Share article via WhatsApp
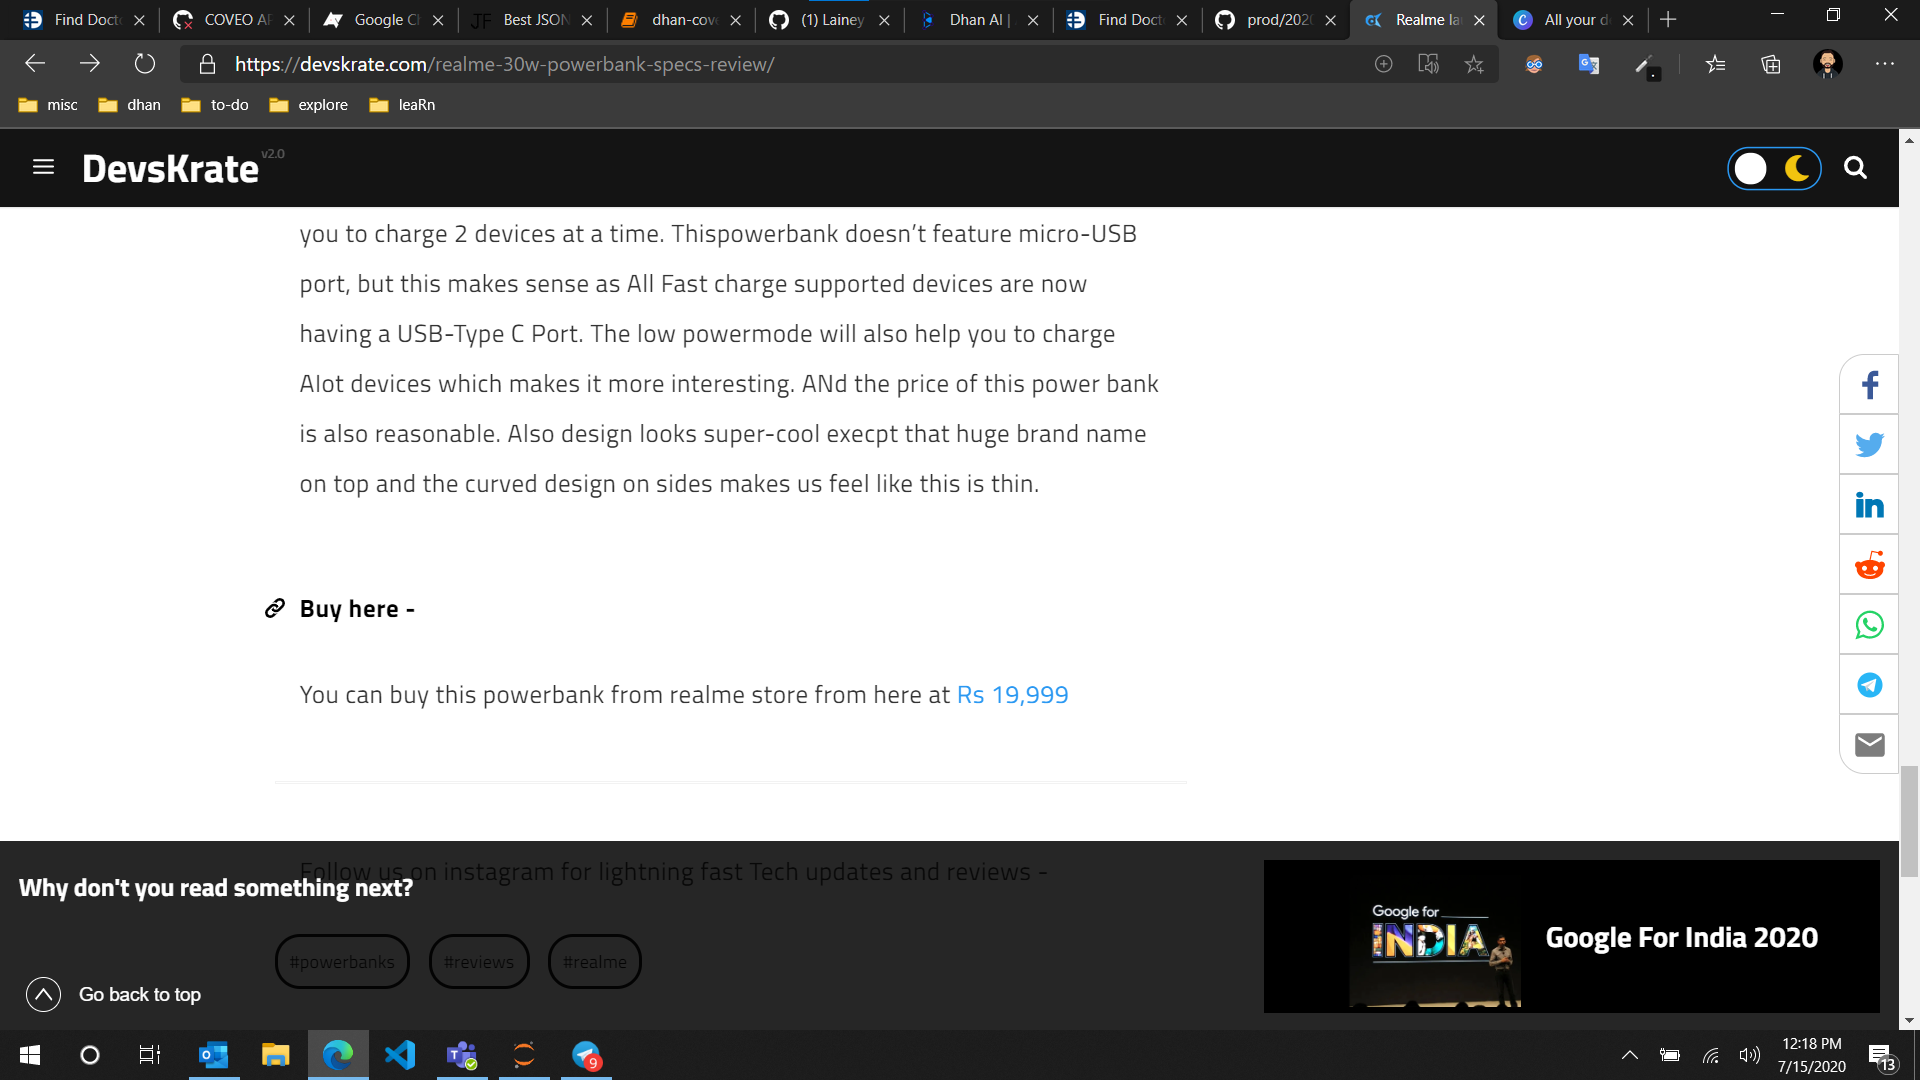 click(1869, 625)
